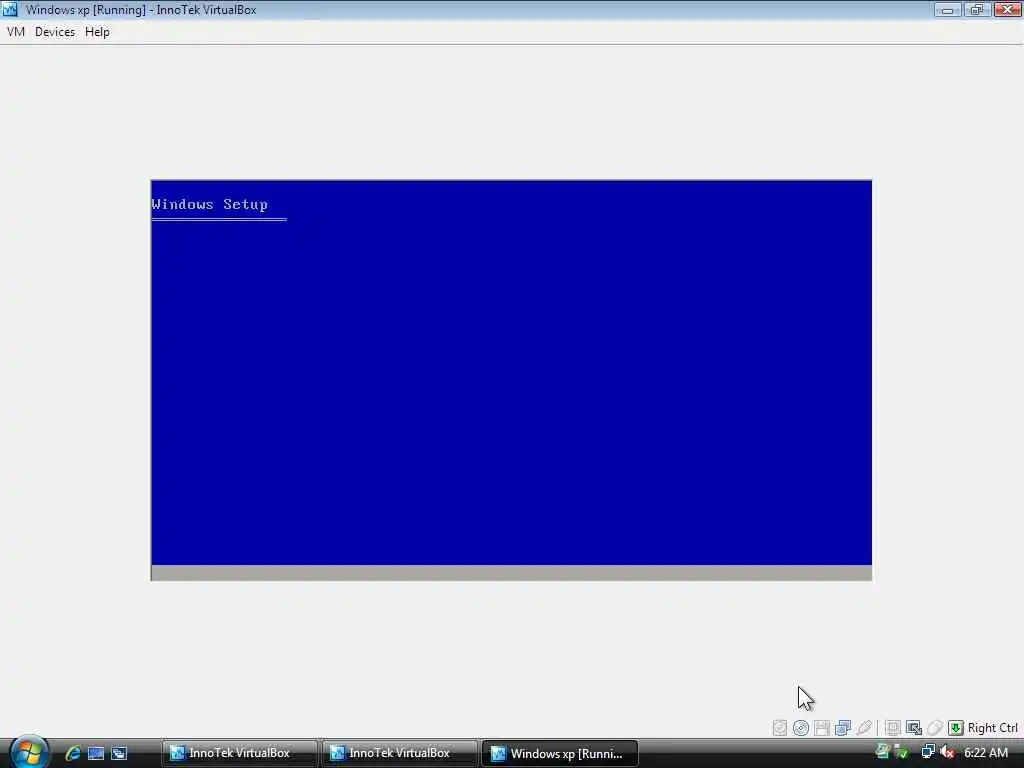Click the display auto-resize status icon
1024x768 pixels.
[x=914, y=728]
